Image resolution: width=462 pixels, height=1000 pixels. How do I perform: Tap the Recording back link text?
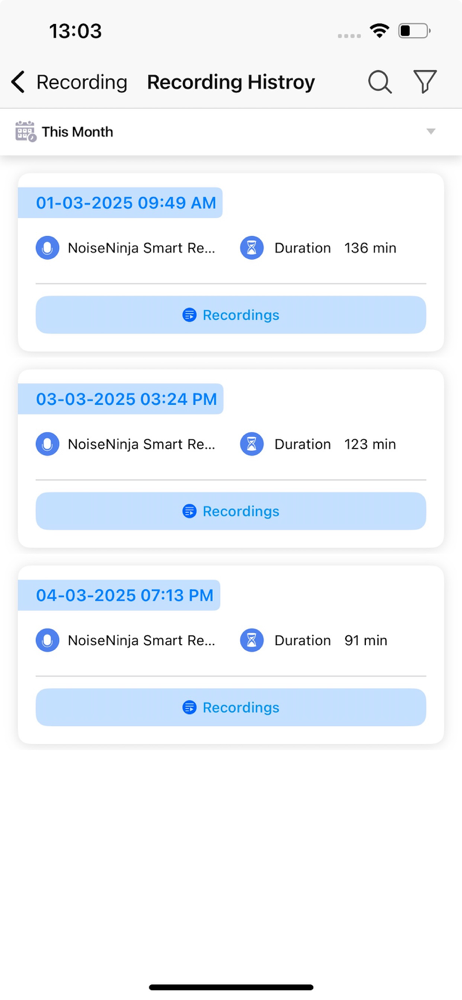click(82, 82)
